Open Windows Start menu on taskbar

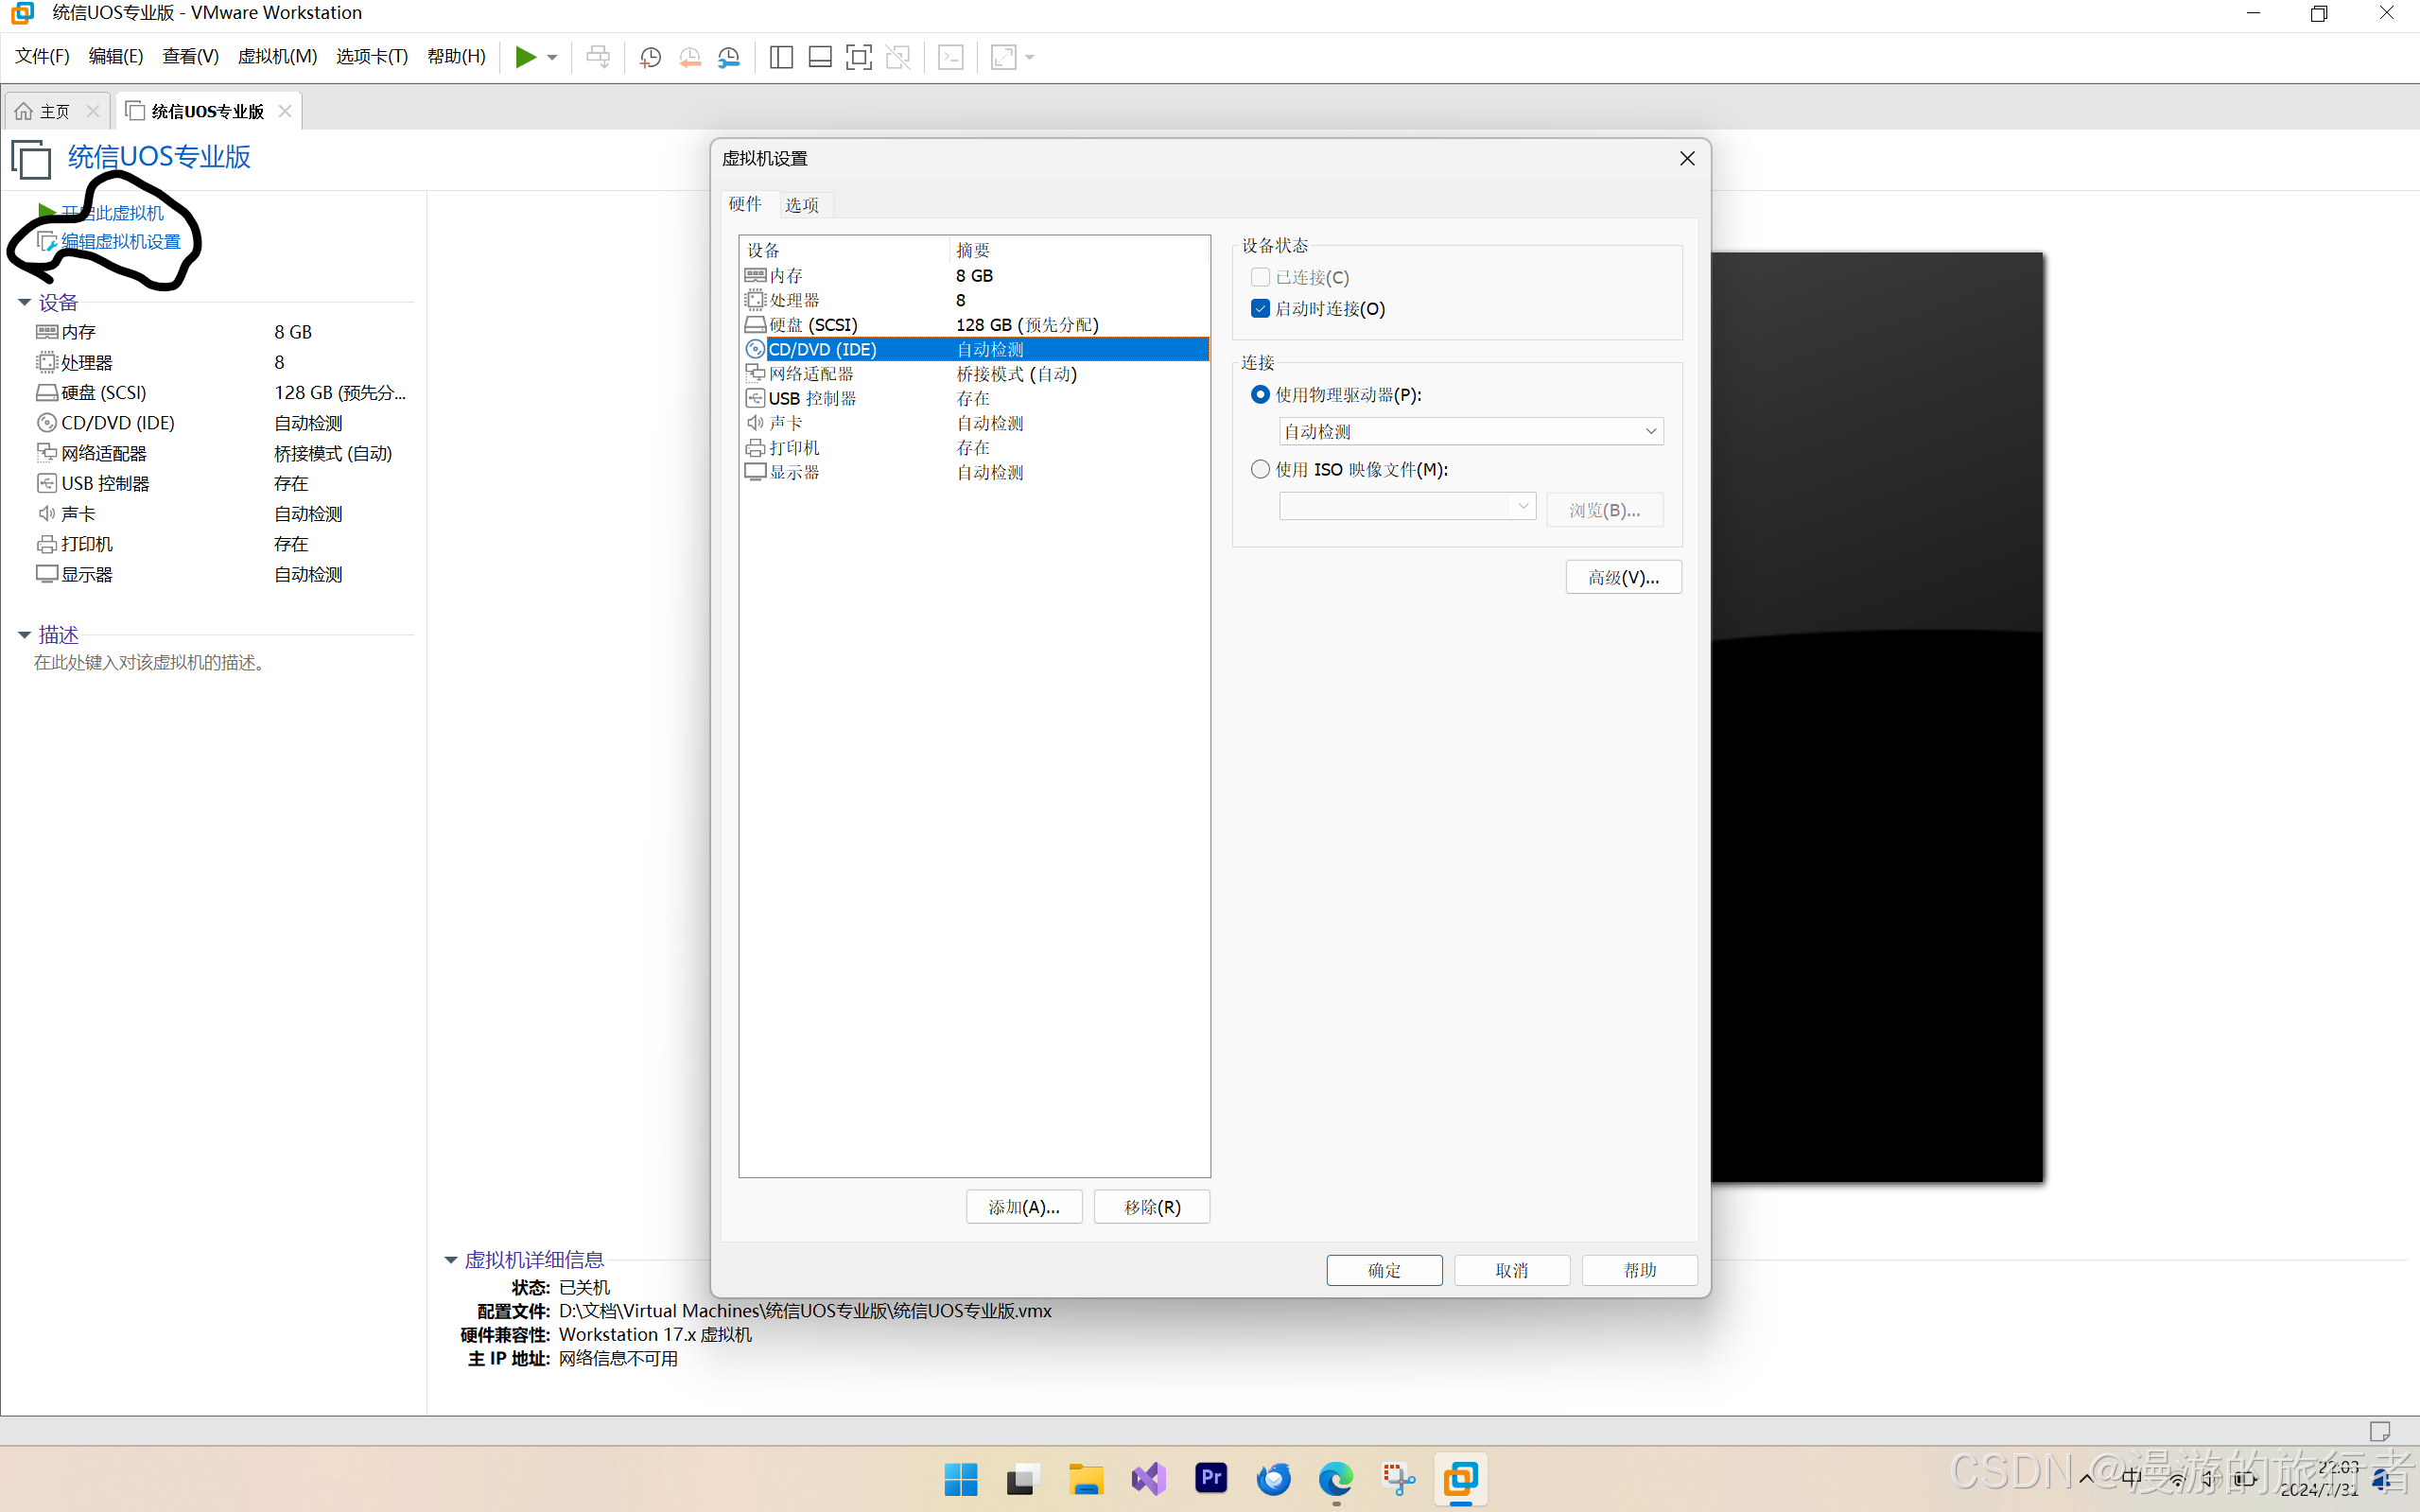[x=961, y=1479]
